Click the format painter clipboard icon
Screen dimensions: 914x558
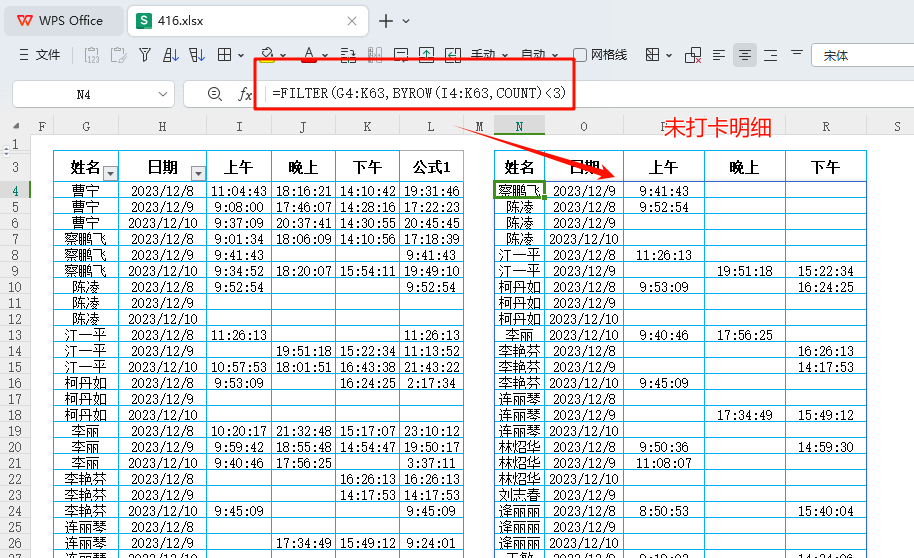pos(118,55)
